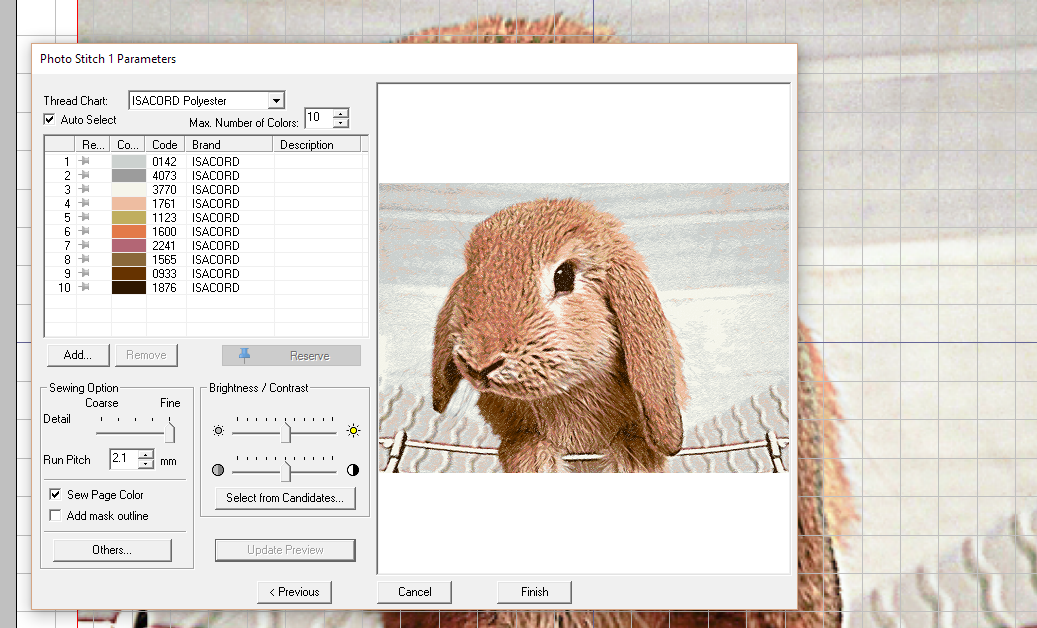Click the reserve pin for thread row 10
Screen dimensions: 1037x628
[x=85, y=287]
